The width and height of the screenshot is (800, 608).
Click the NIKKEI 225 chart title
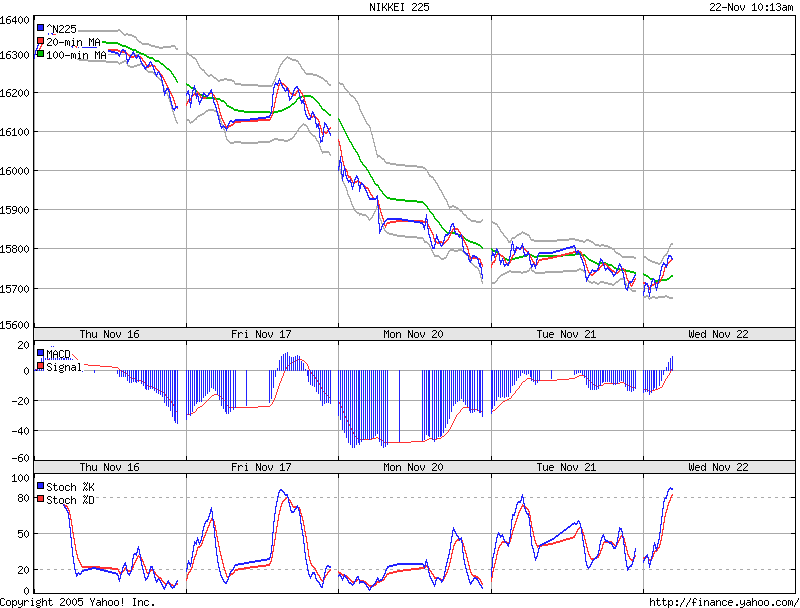tap(399, 7)
